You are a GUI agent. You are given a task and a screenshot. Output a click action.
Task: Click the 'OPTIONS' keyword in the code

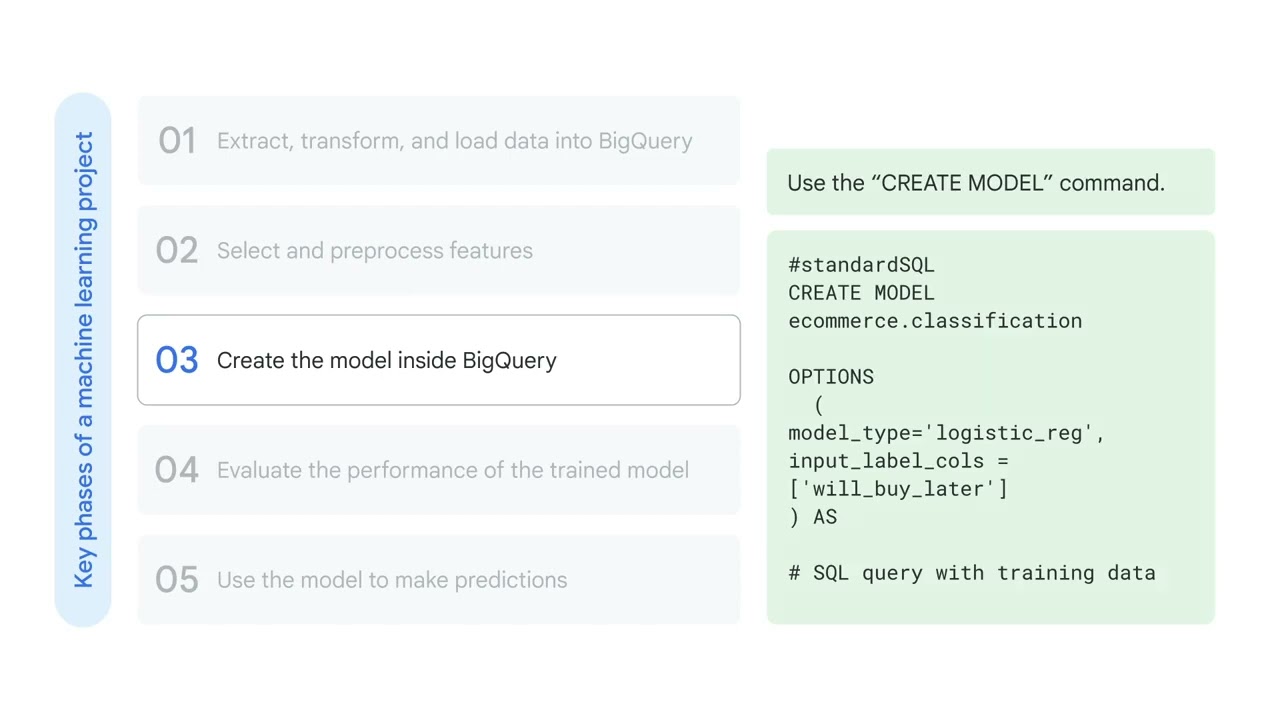coord(831,377)
